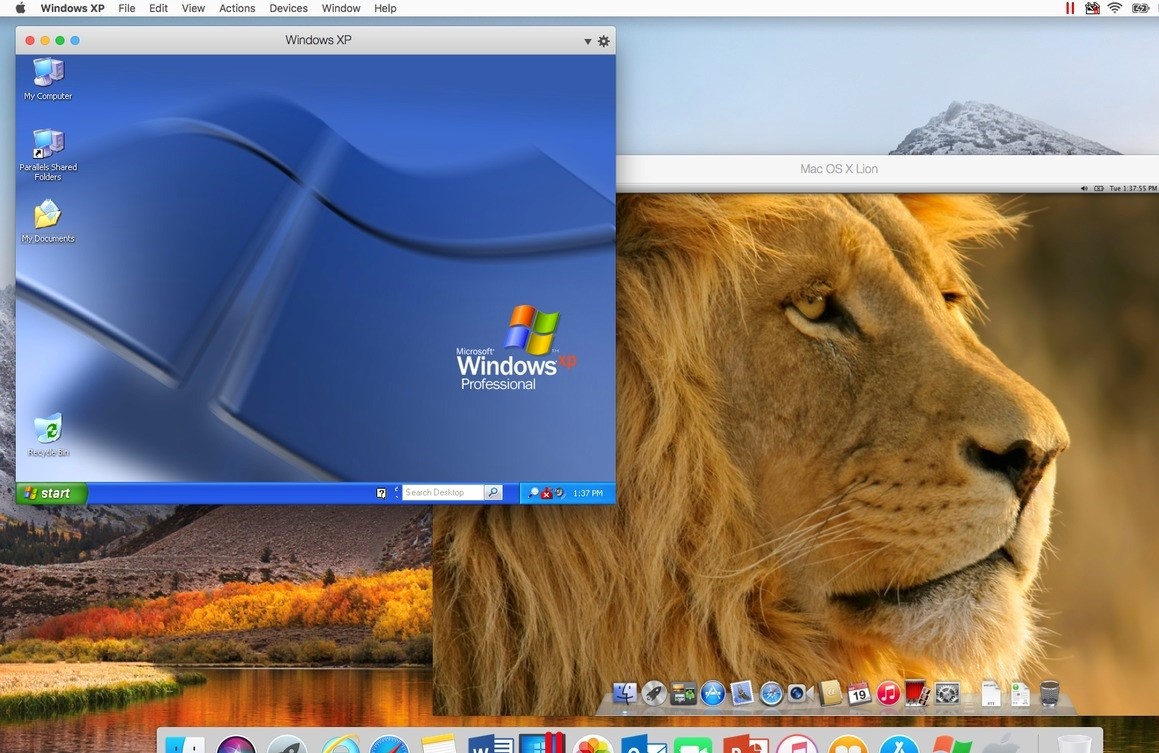Open Mission Control in the Lion dock

[x=683, y=693]
